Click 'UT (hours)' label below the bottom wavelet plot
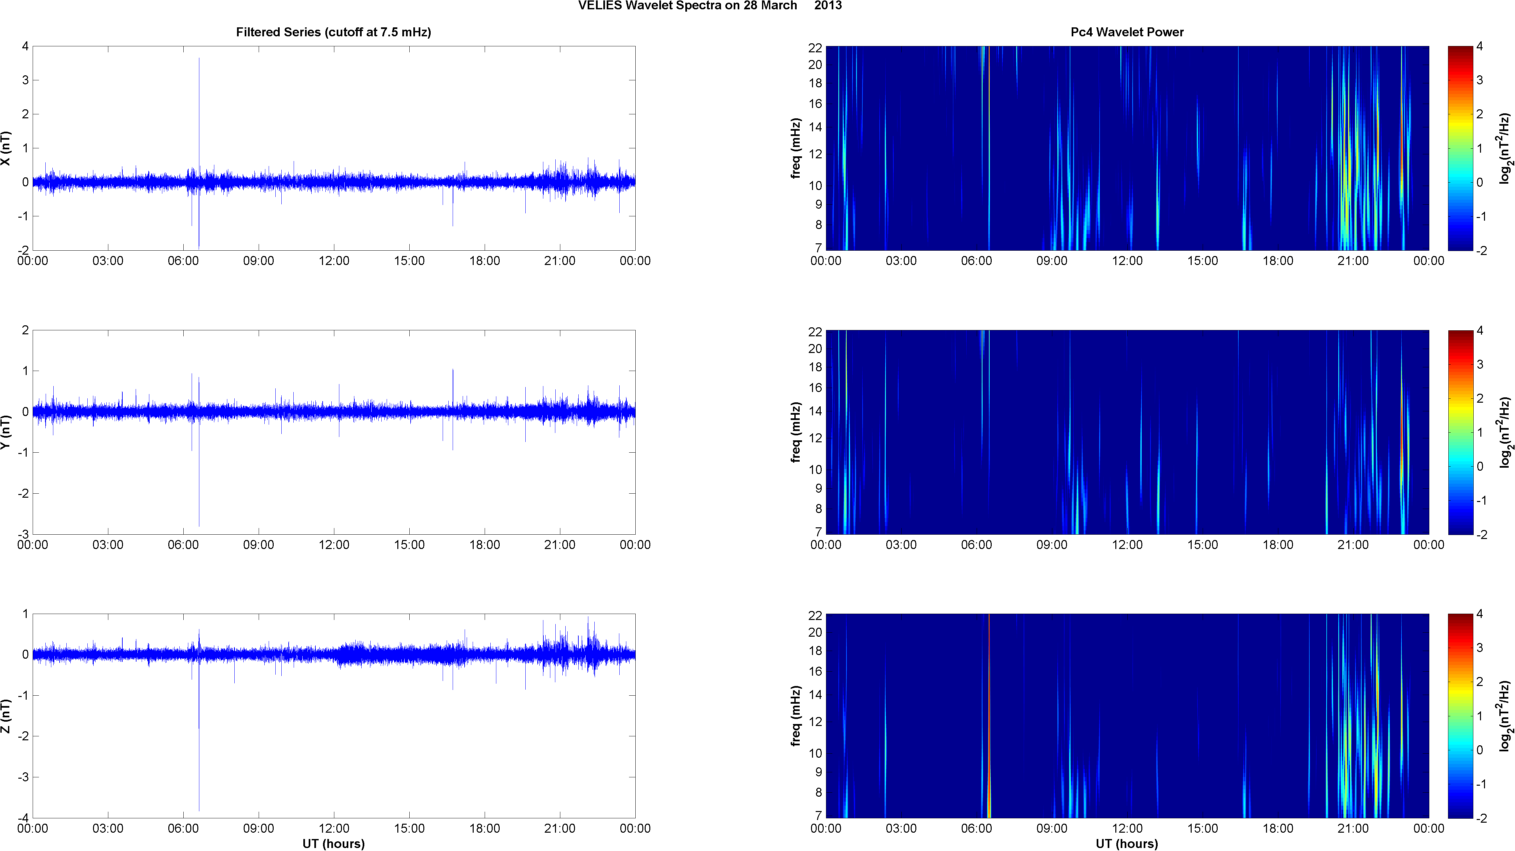1515x851 pixels. (1126, 844)
